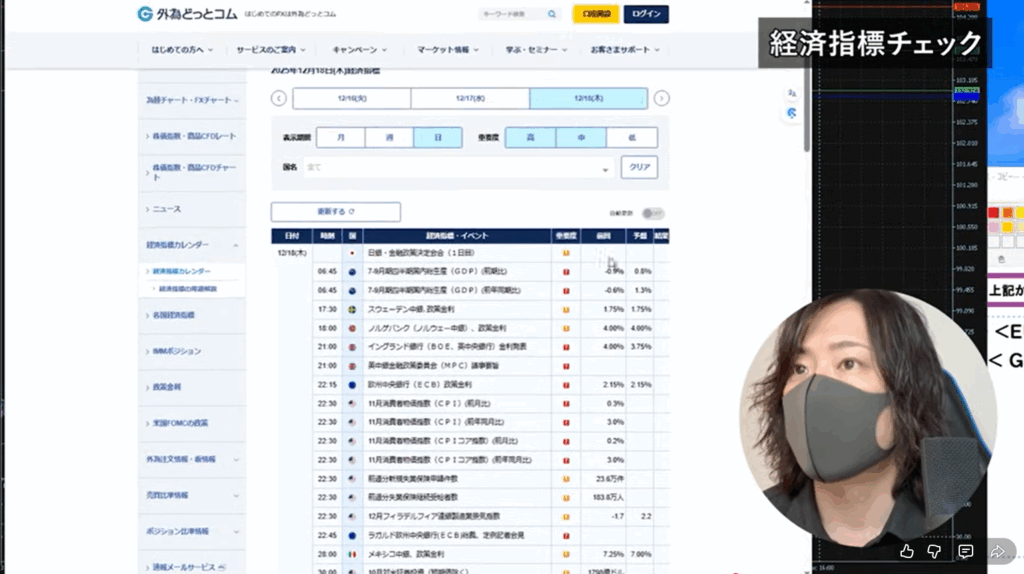Toggle the 低 importance filter
The width and height of the screenshot is (1024, 574).
click(632, 138)
